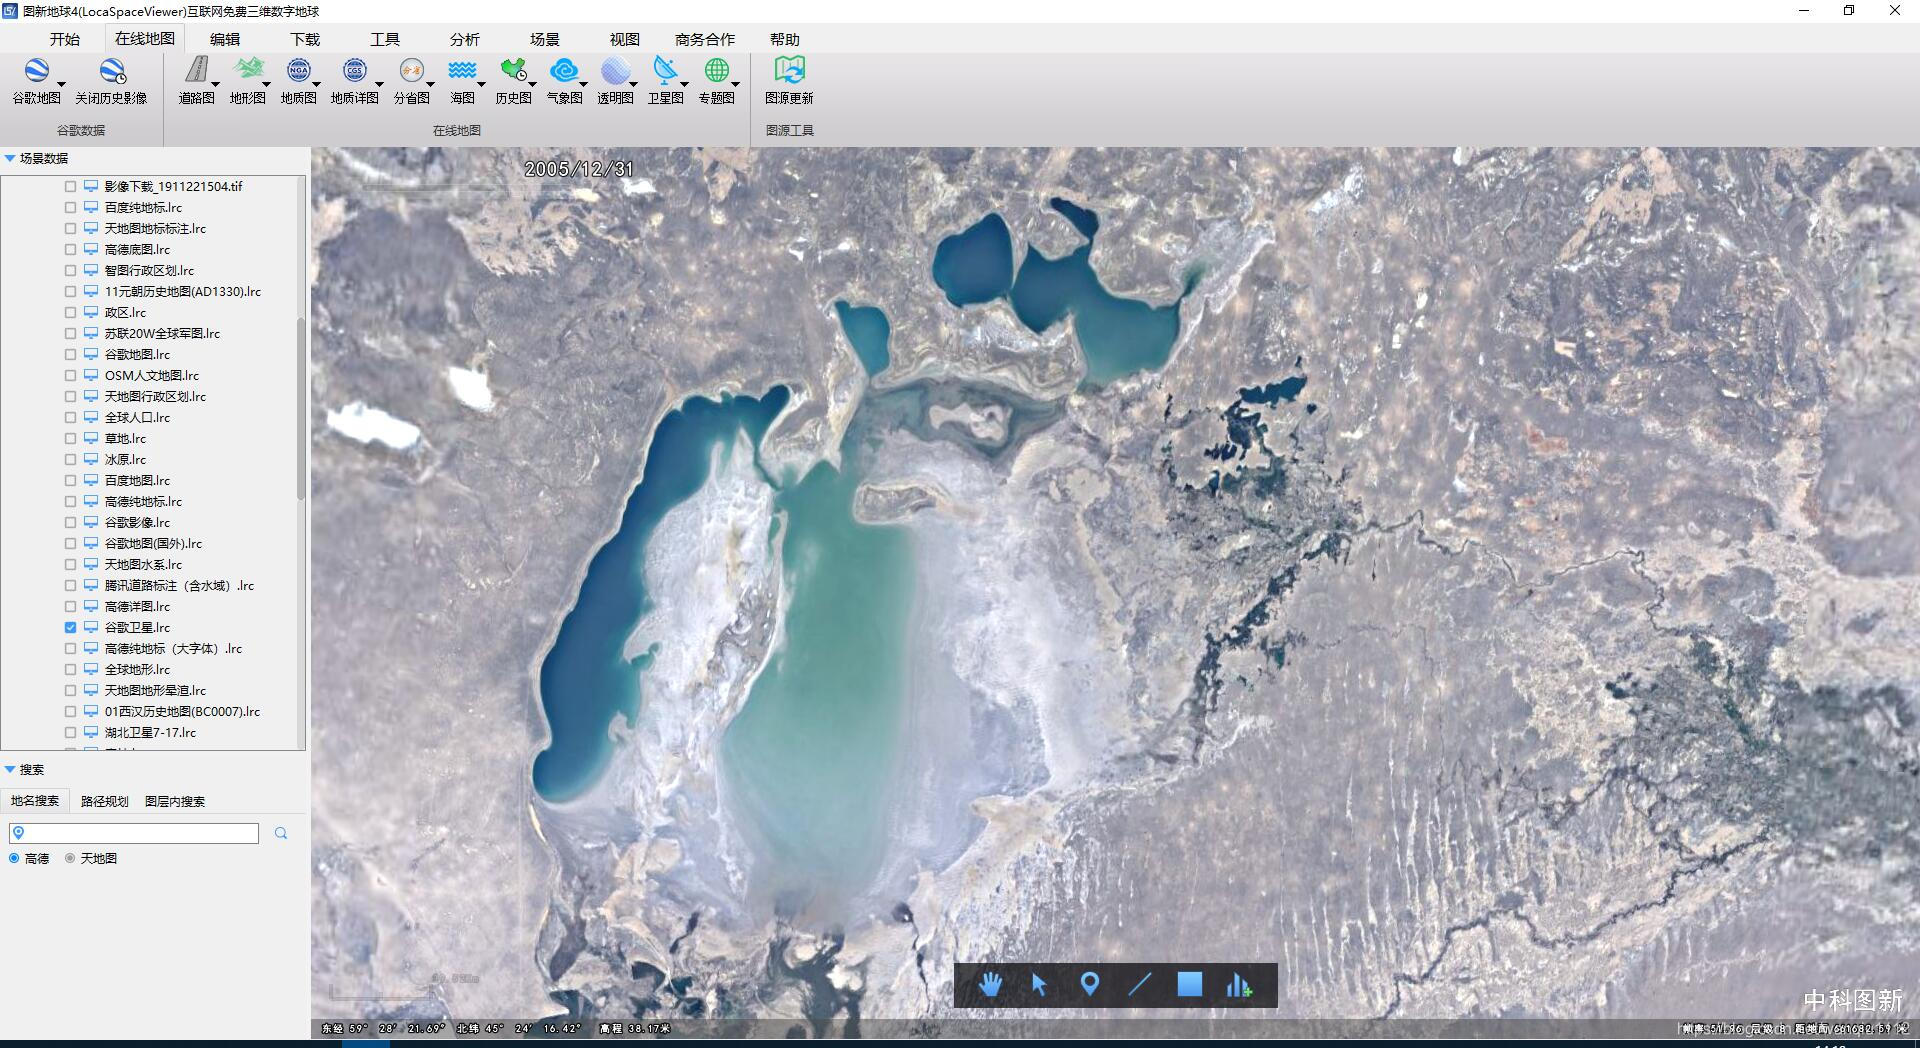This screenshot has width=1920, height=1048.
Task: Select 影像下载_1911221504.tif layer row
Action: pos(173,186)
